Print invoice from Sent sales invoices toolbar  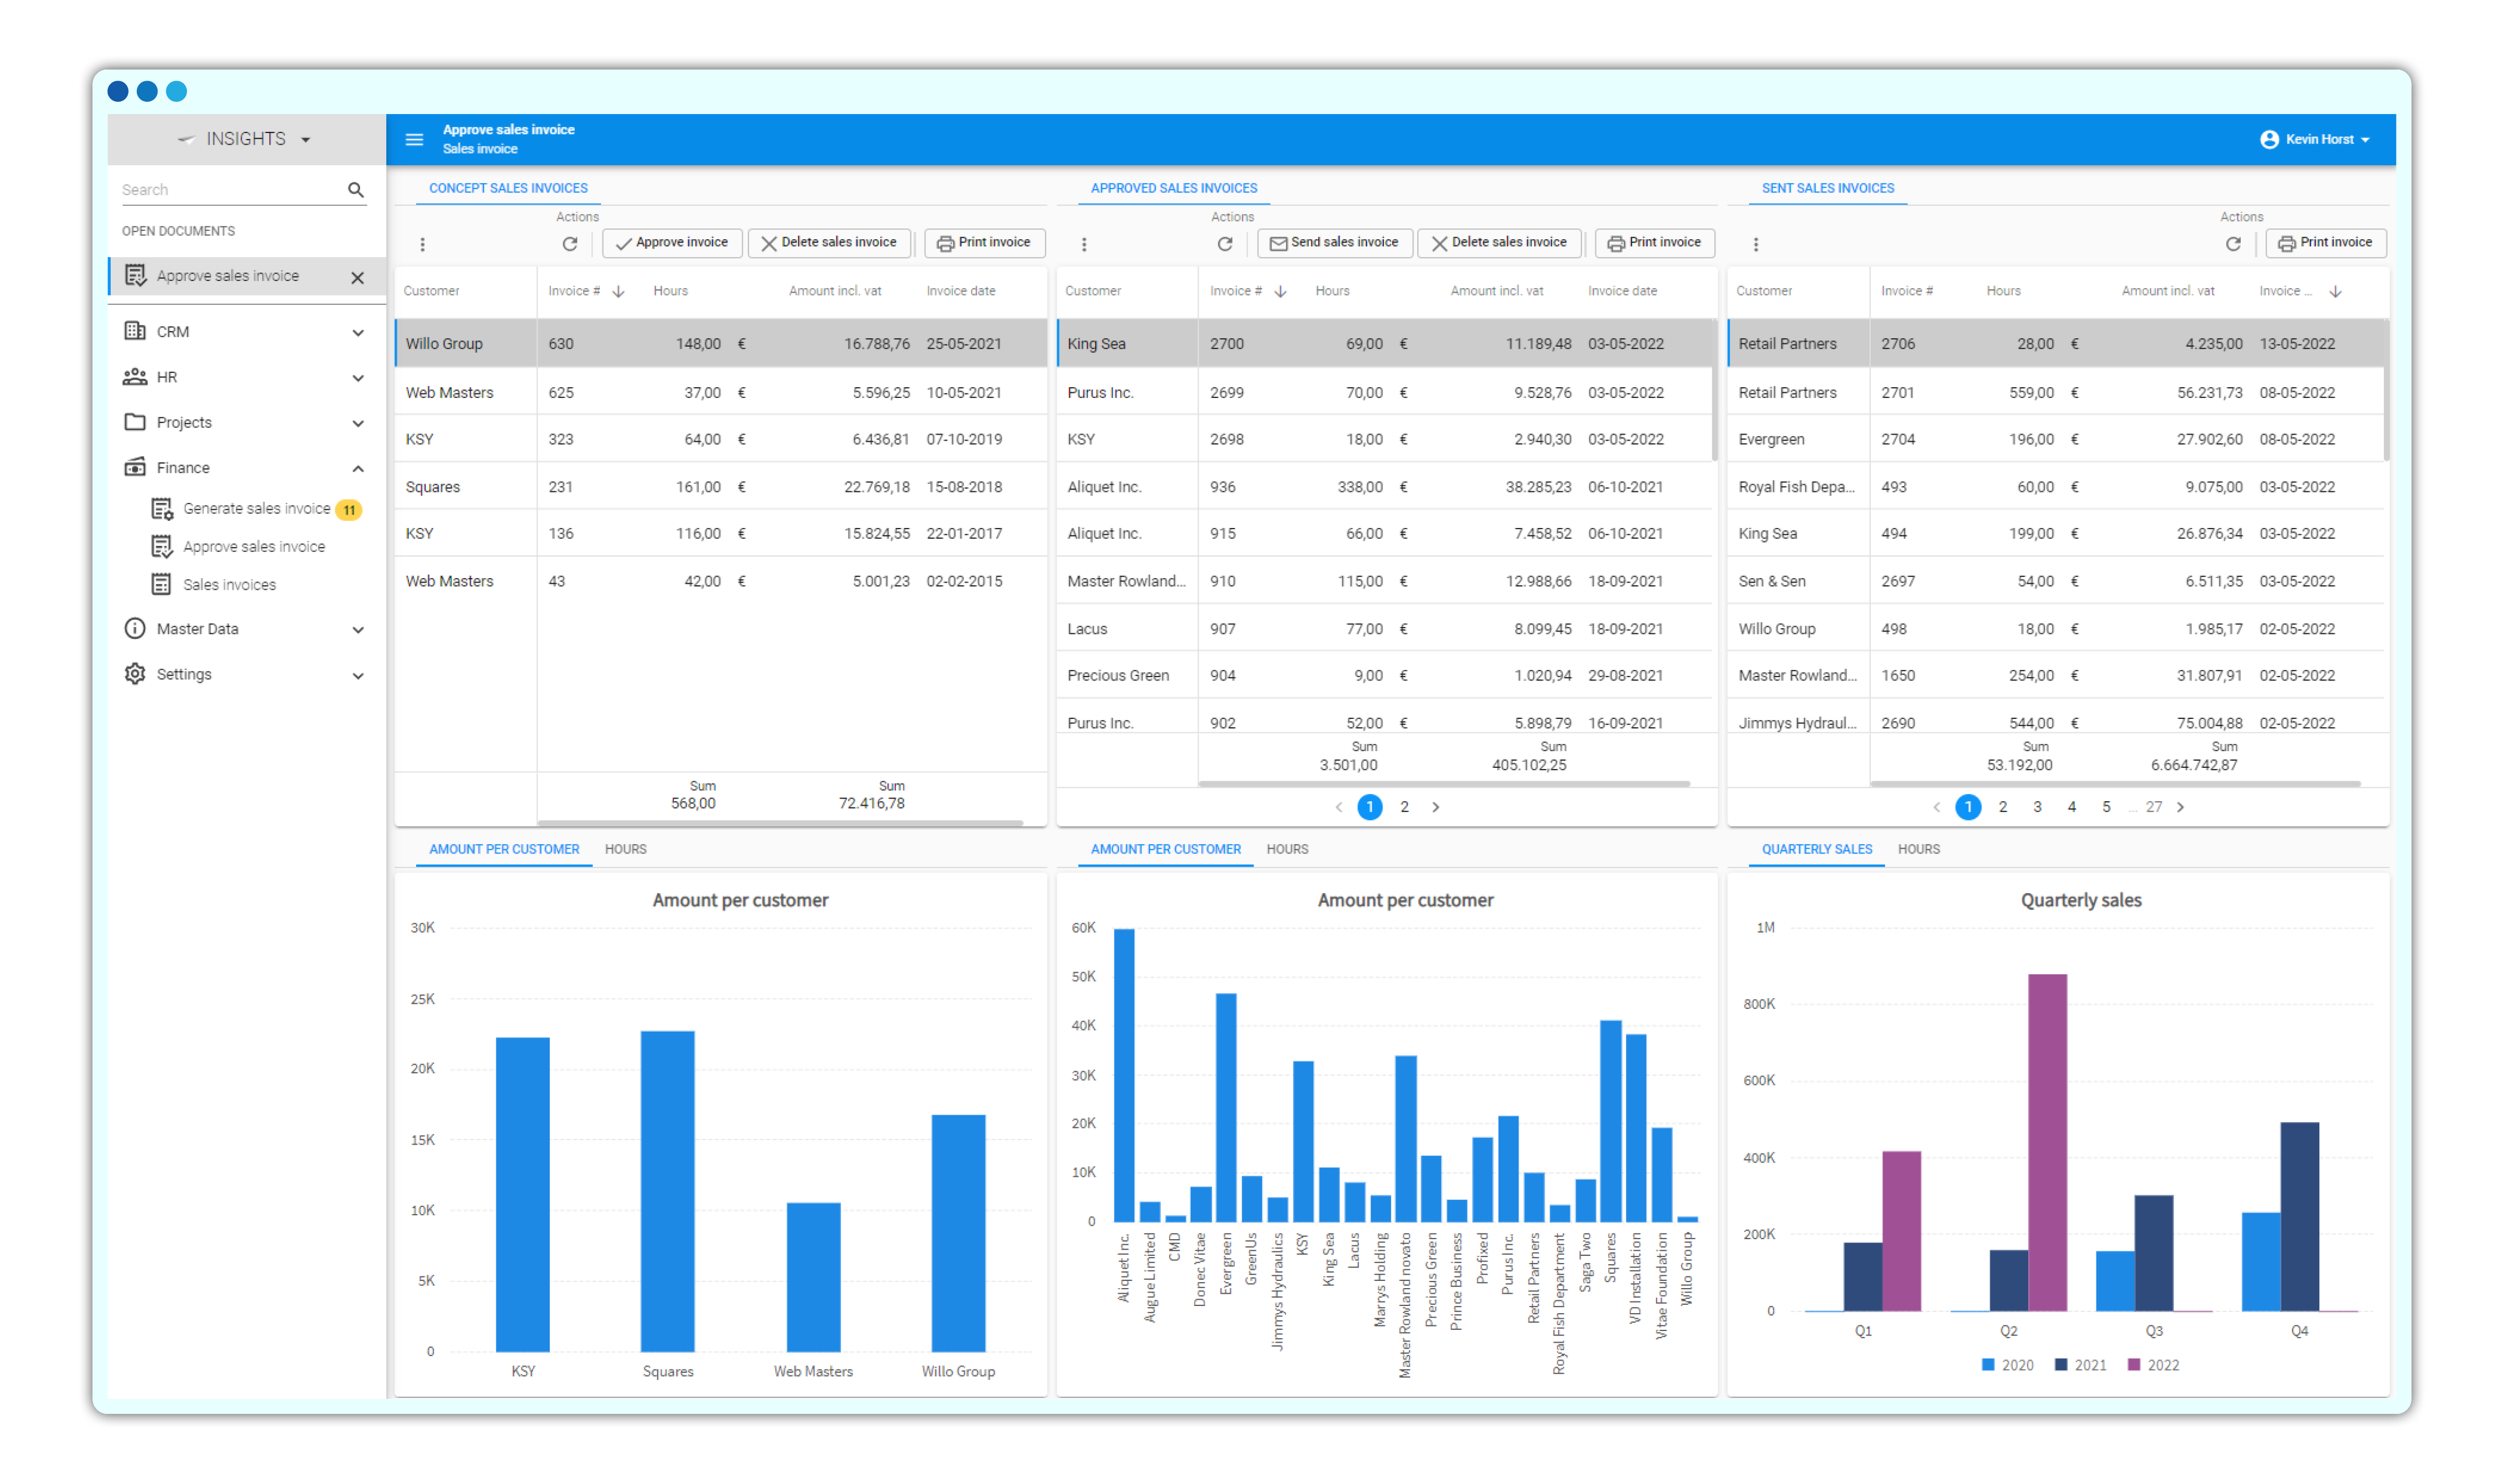pos(2326,243)
